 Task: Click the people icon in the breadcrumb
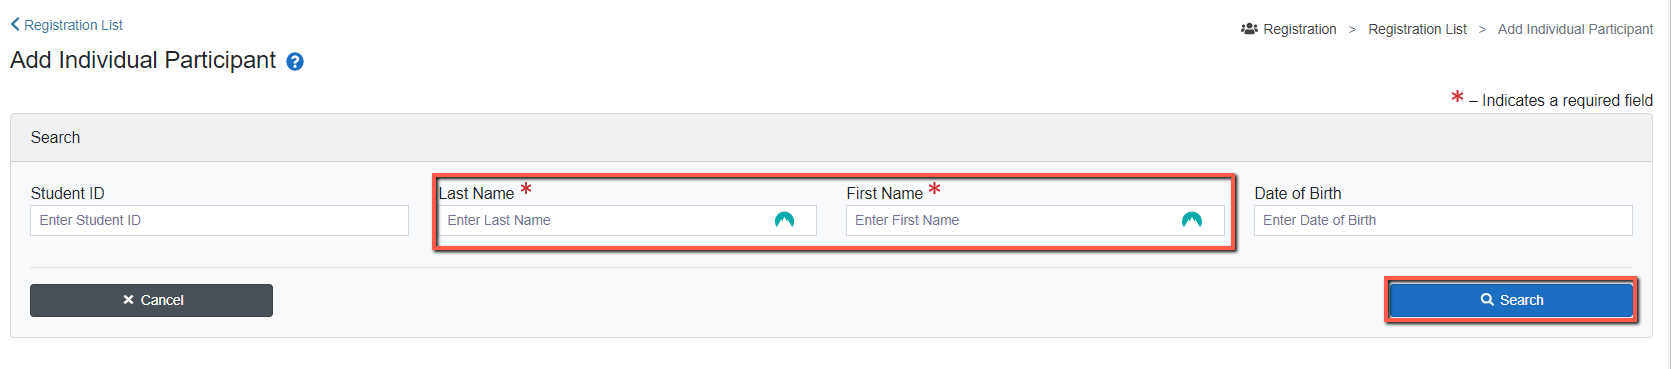pyautogui.click(x=1249, y=29)
